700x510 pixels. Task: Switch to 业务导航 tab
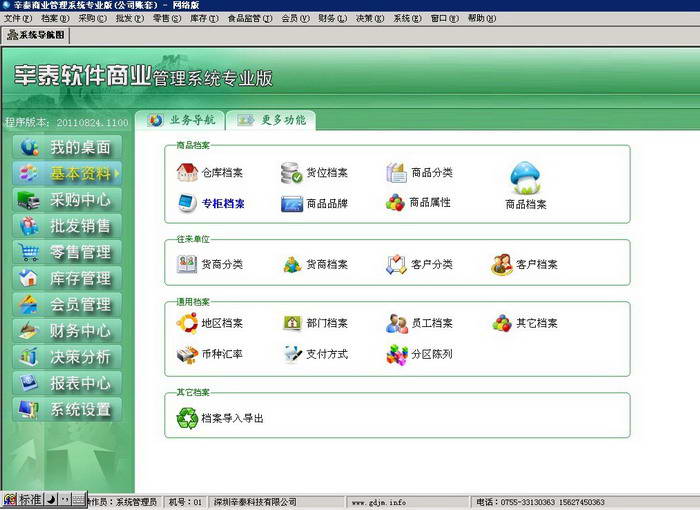tap(181, 120)
